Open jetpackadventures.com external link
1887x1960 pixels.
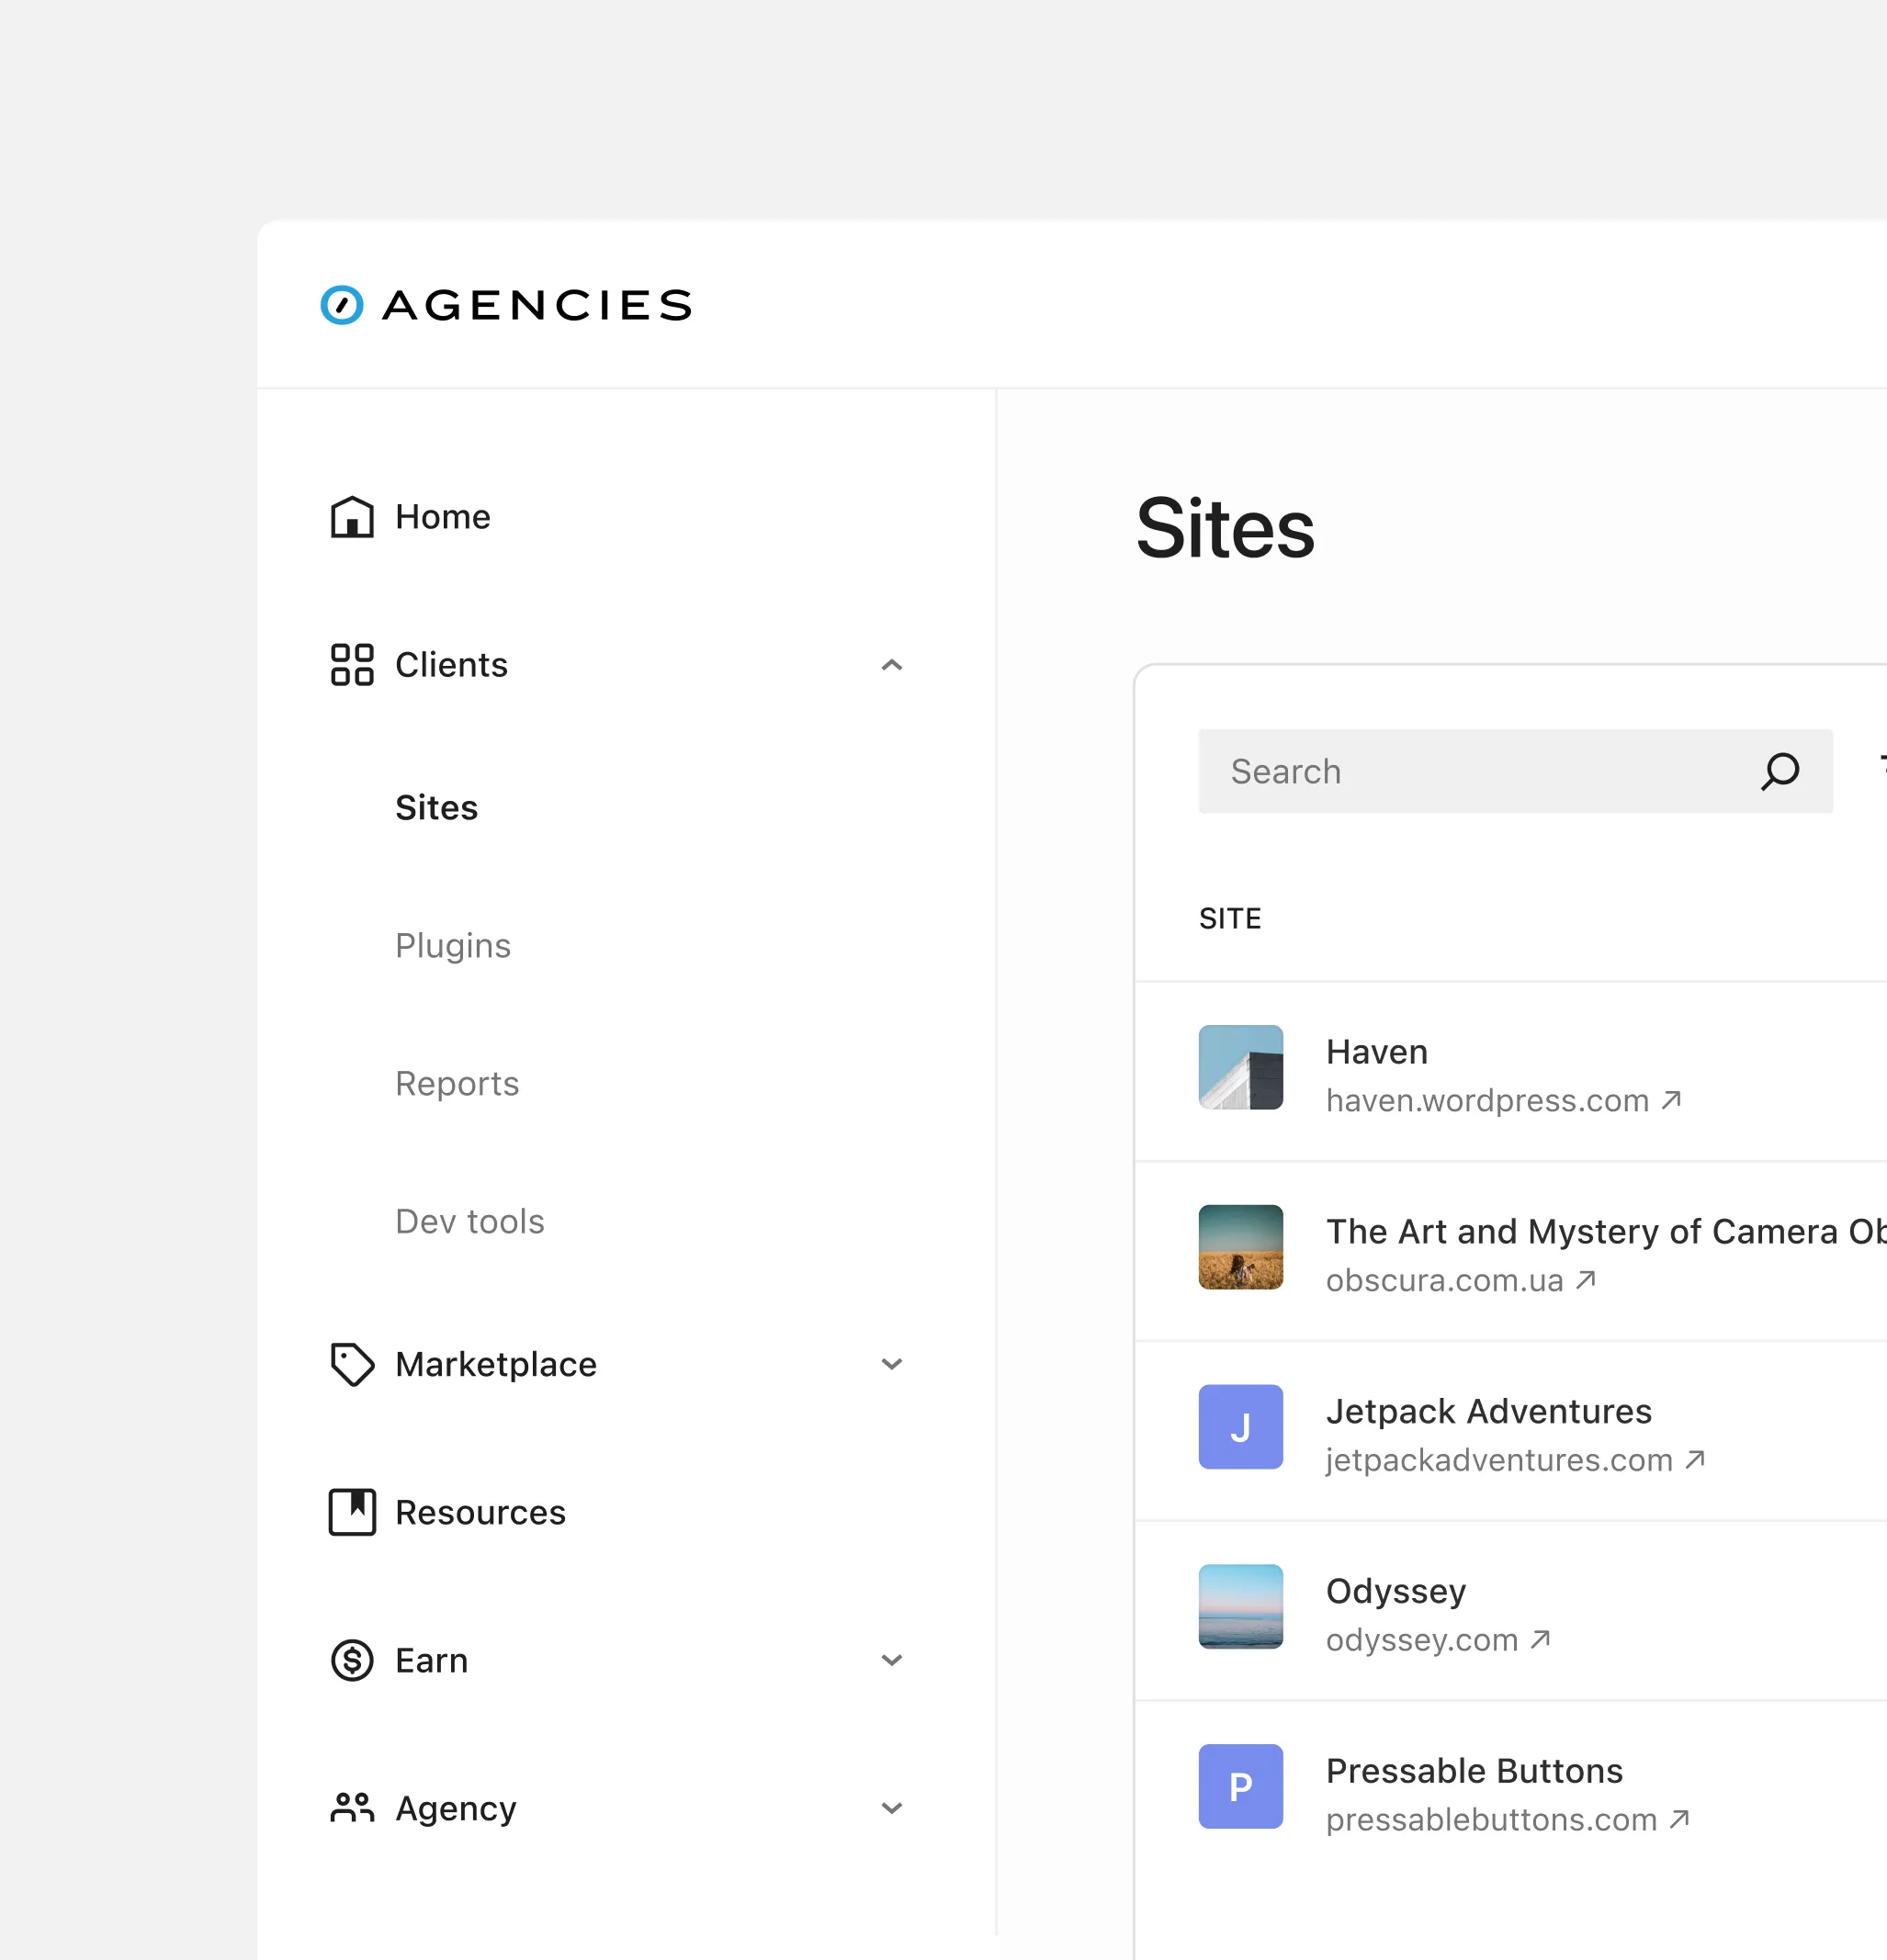pyautogui.click(x=1514, y=1460)
